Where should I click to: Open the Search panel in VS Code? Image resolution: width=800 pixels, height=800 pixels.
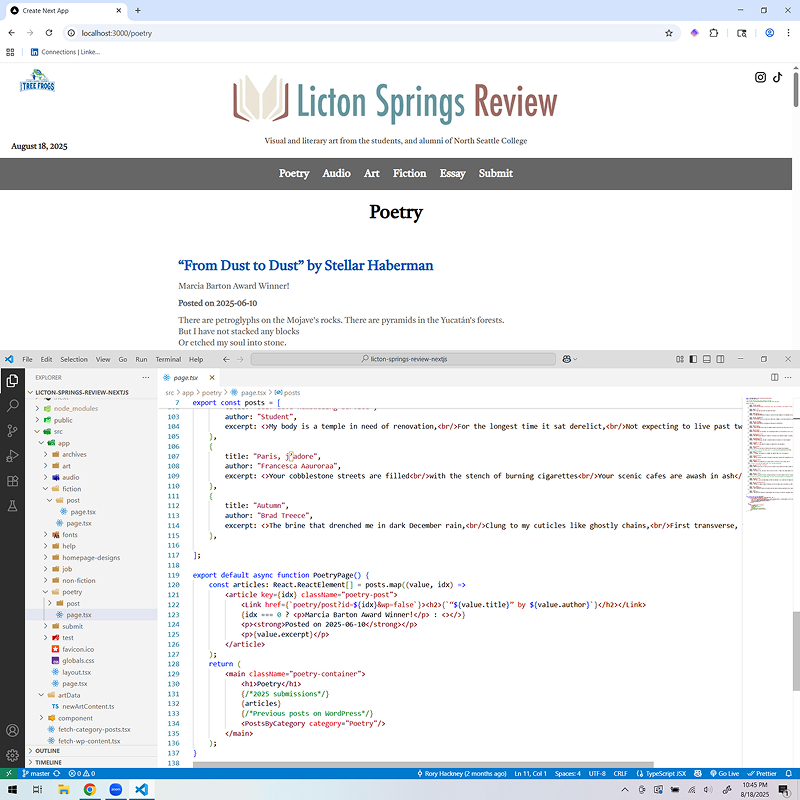tap(13, 405)
